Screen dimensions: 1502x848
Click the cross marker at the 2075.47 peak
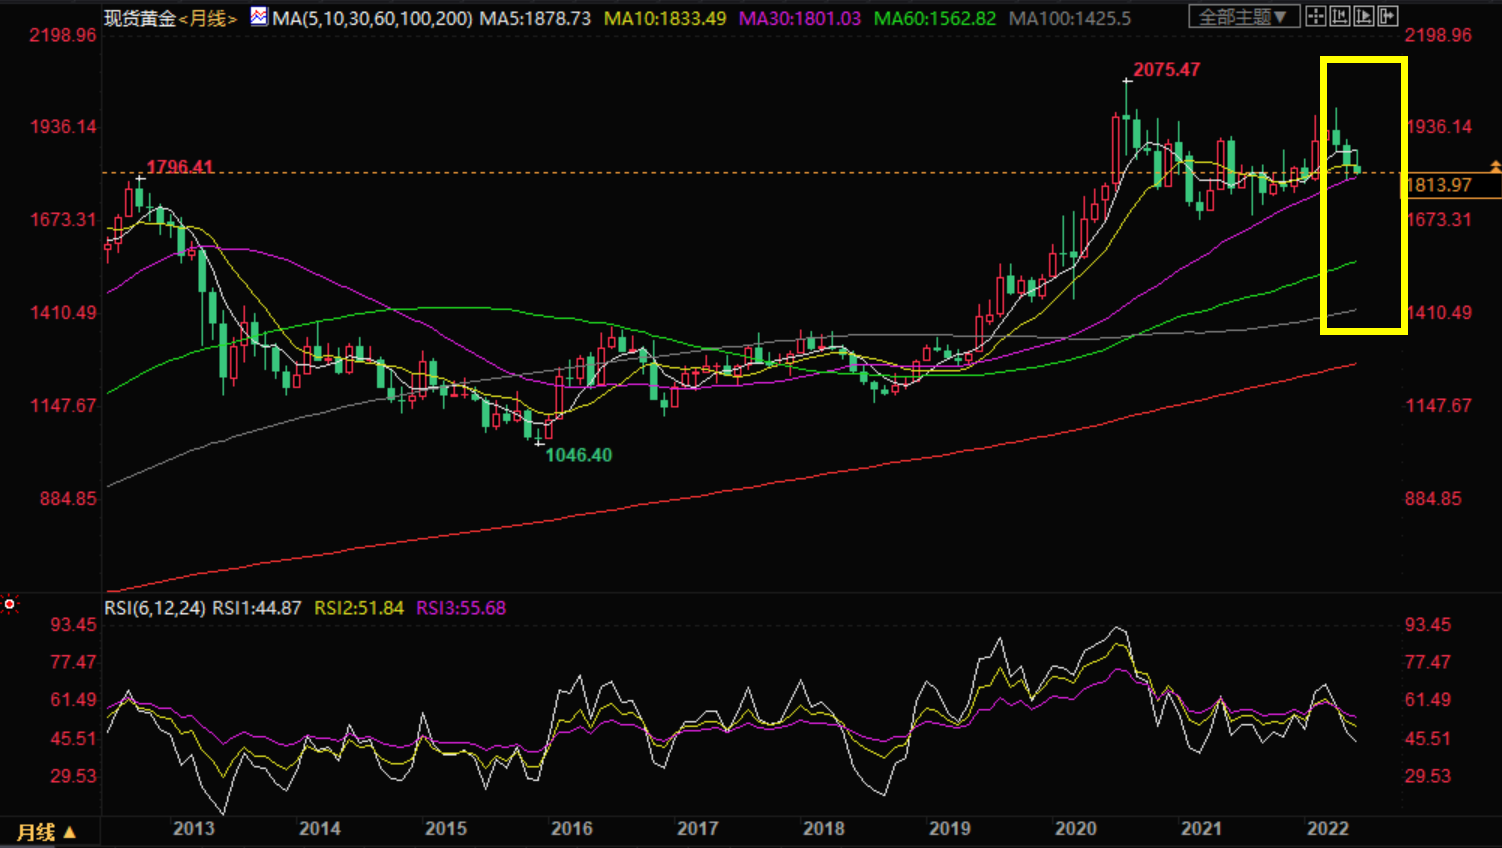coord(1127,81)
